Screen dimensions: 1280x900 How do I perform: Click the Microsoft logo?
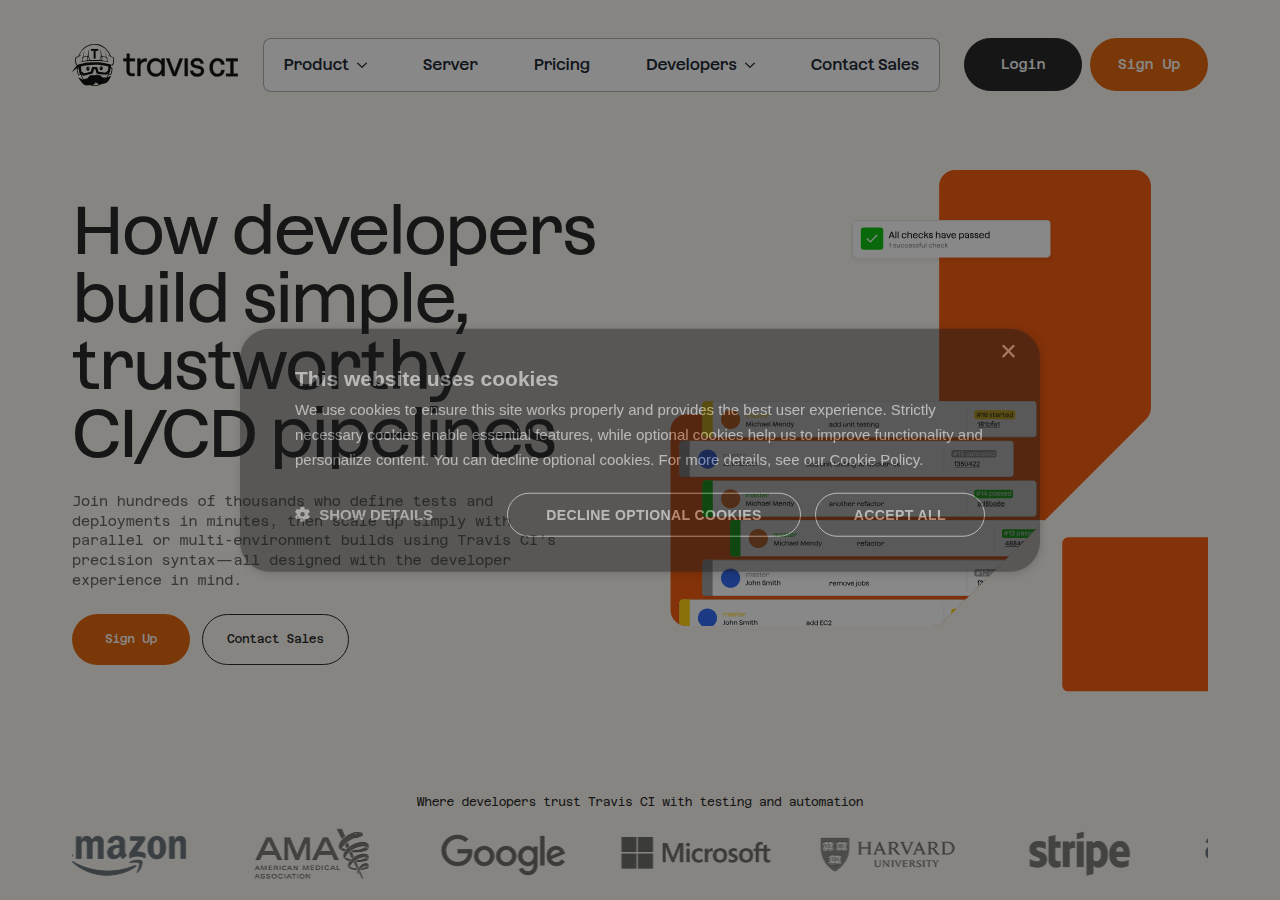(x=696, y=853)
